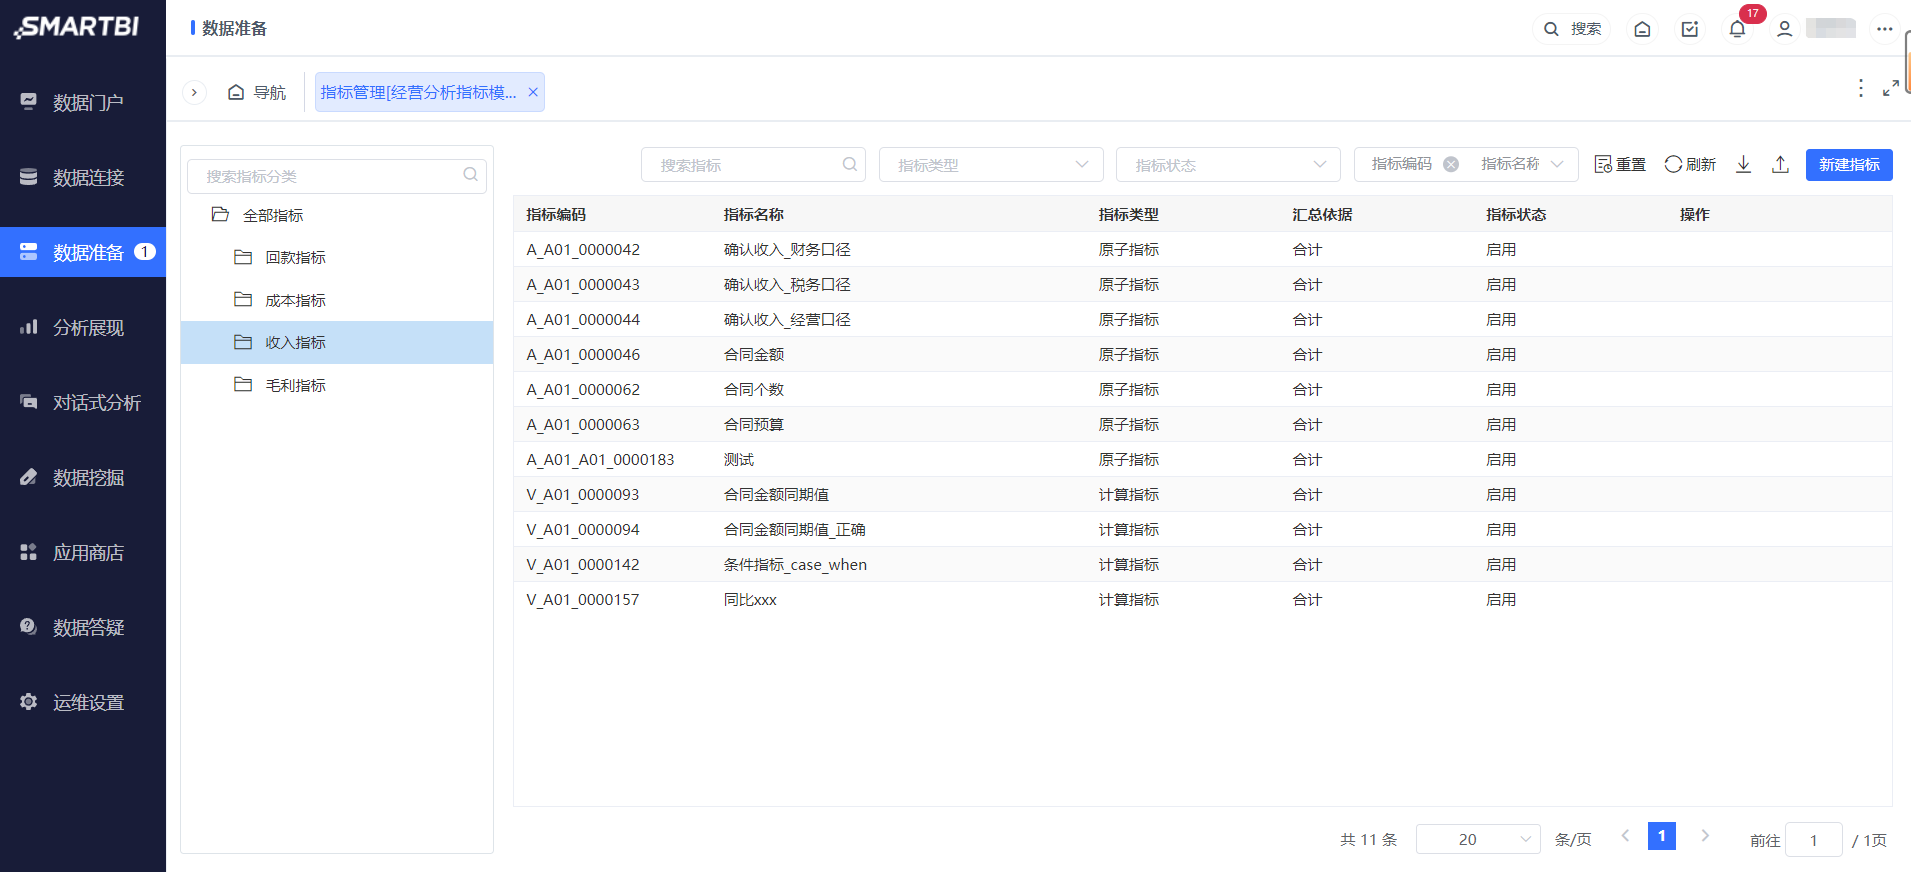Click the download (export) indicators icon
Screen dimensions: 1911x872
[1743, 165]
